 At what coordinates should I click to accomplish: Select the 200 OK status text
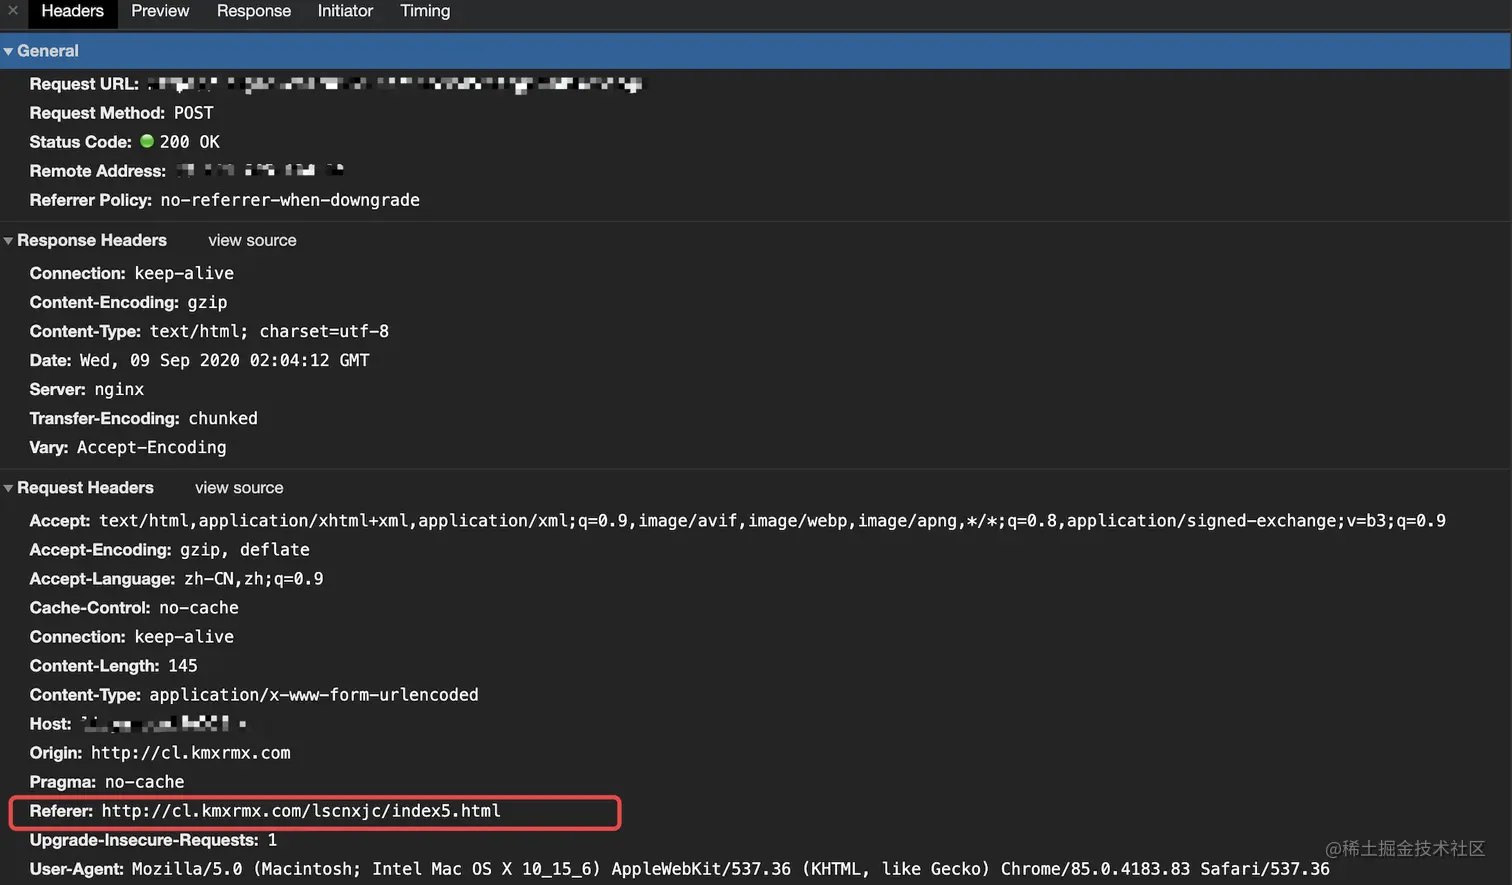point(189,142)
